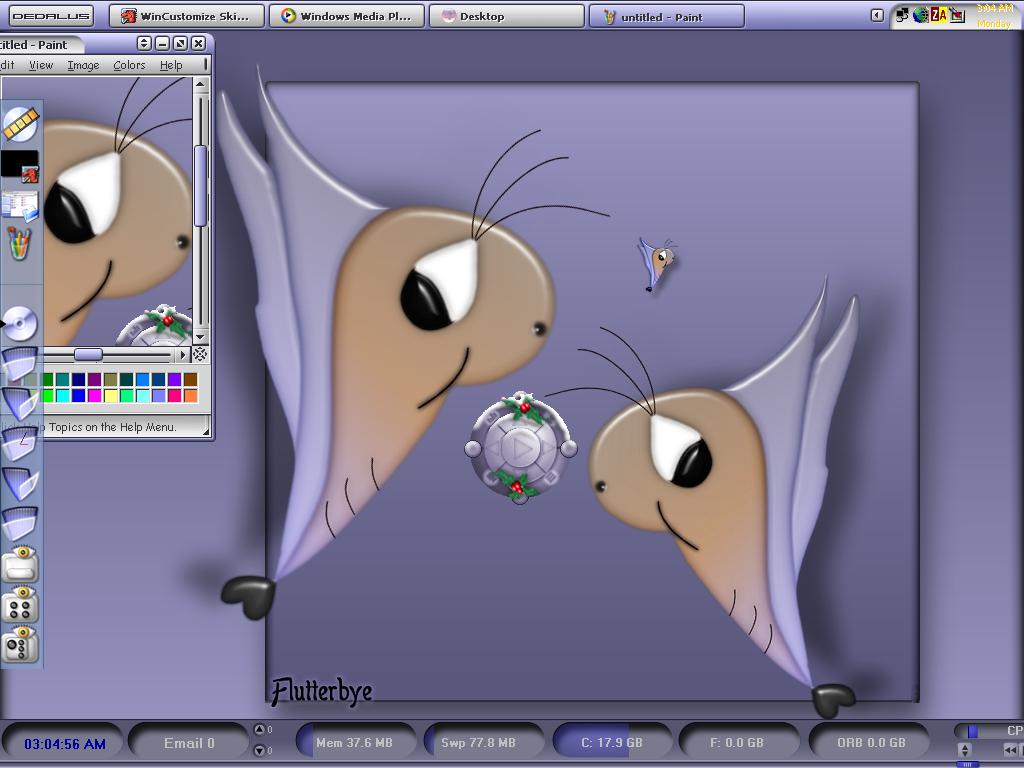This screenshot has width=1024, height=768.
Task: Pick the magenta color swatch in palette
Action: point(95,395)
